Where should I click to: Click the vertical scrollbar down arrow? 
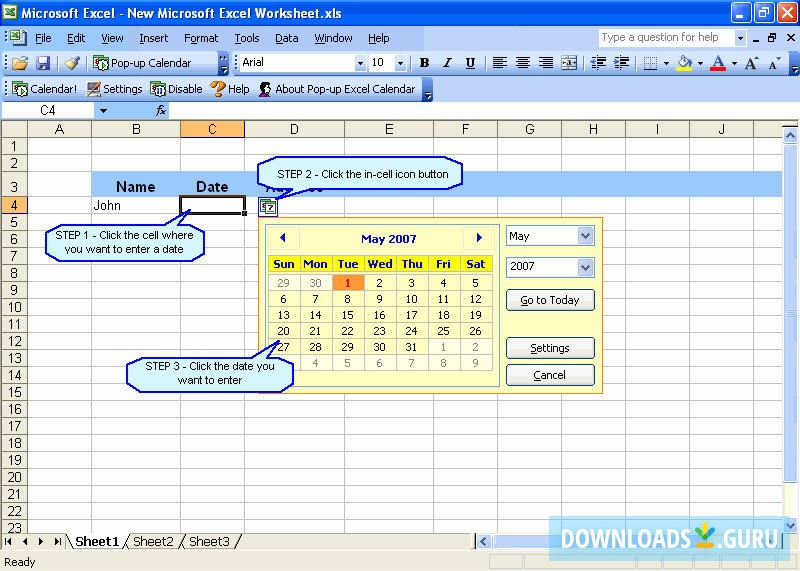click(x=790, y=525)
